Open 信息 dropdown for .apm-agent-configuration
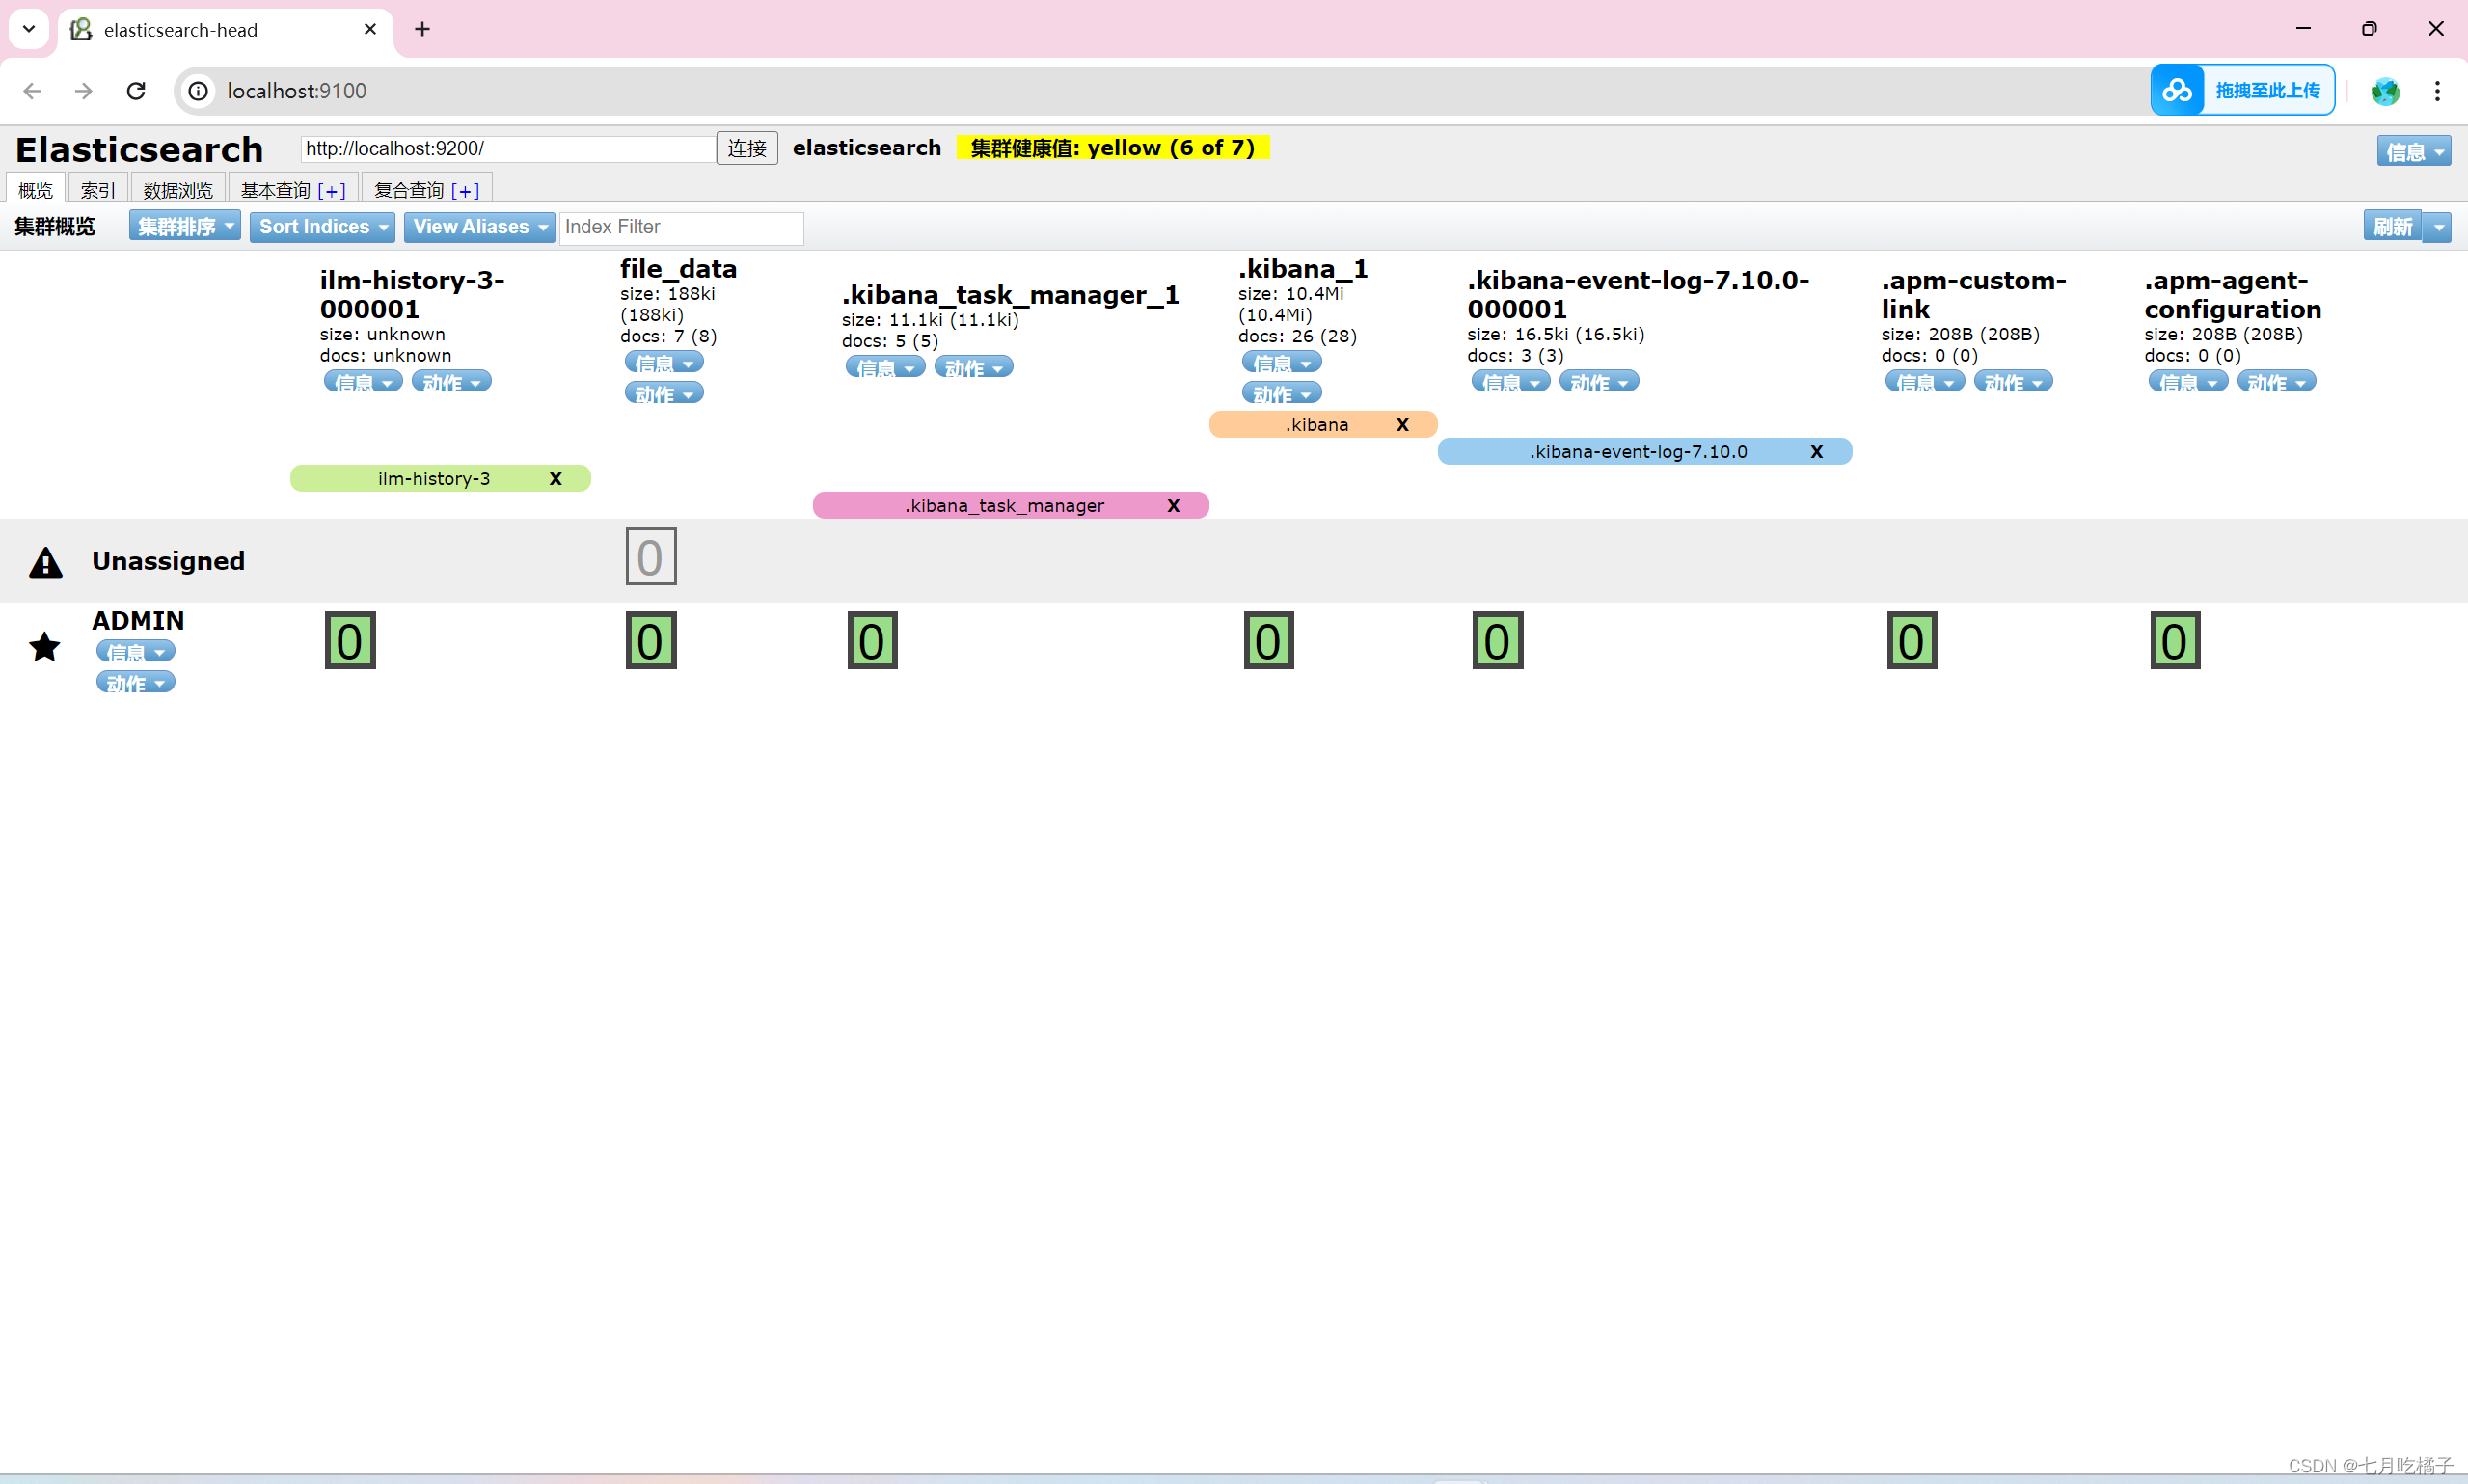This screenshot has height=1484, width=2468. click(2187, 382)
